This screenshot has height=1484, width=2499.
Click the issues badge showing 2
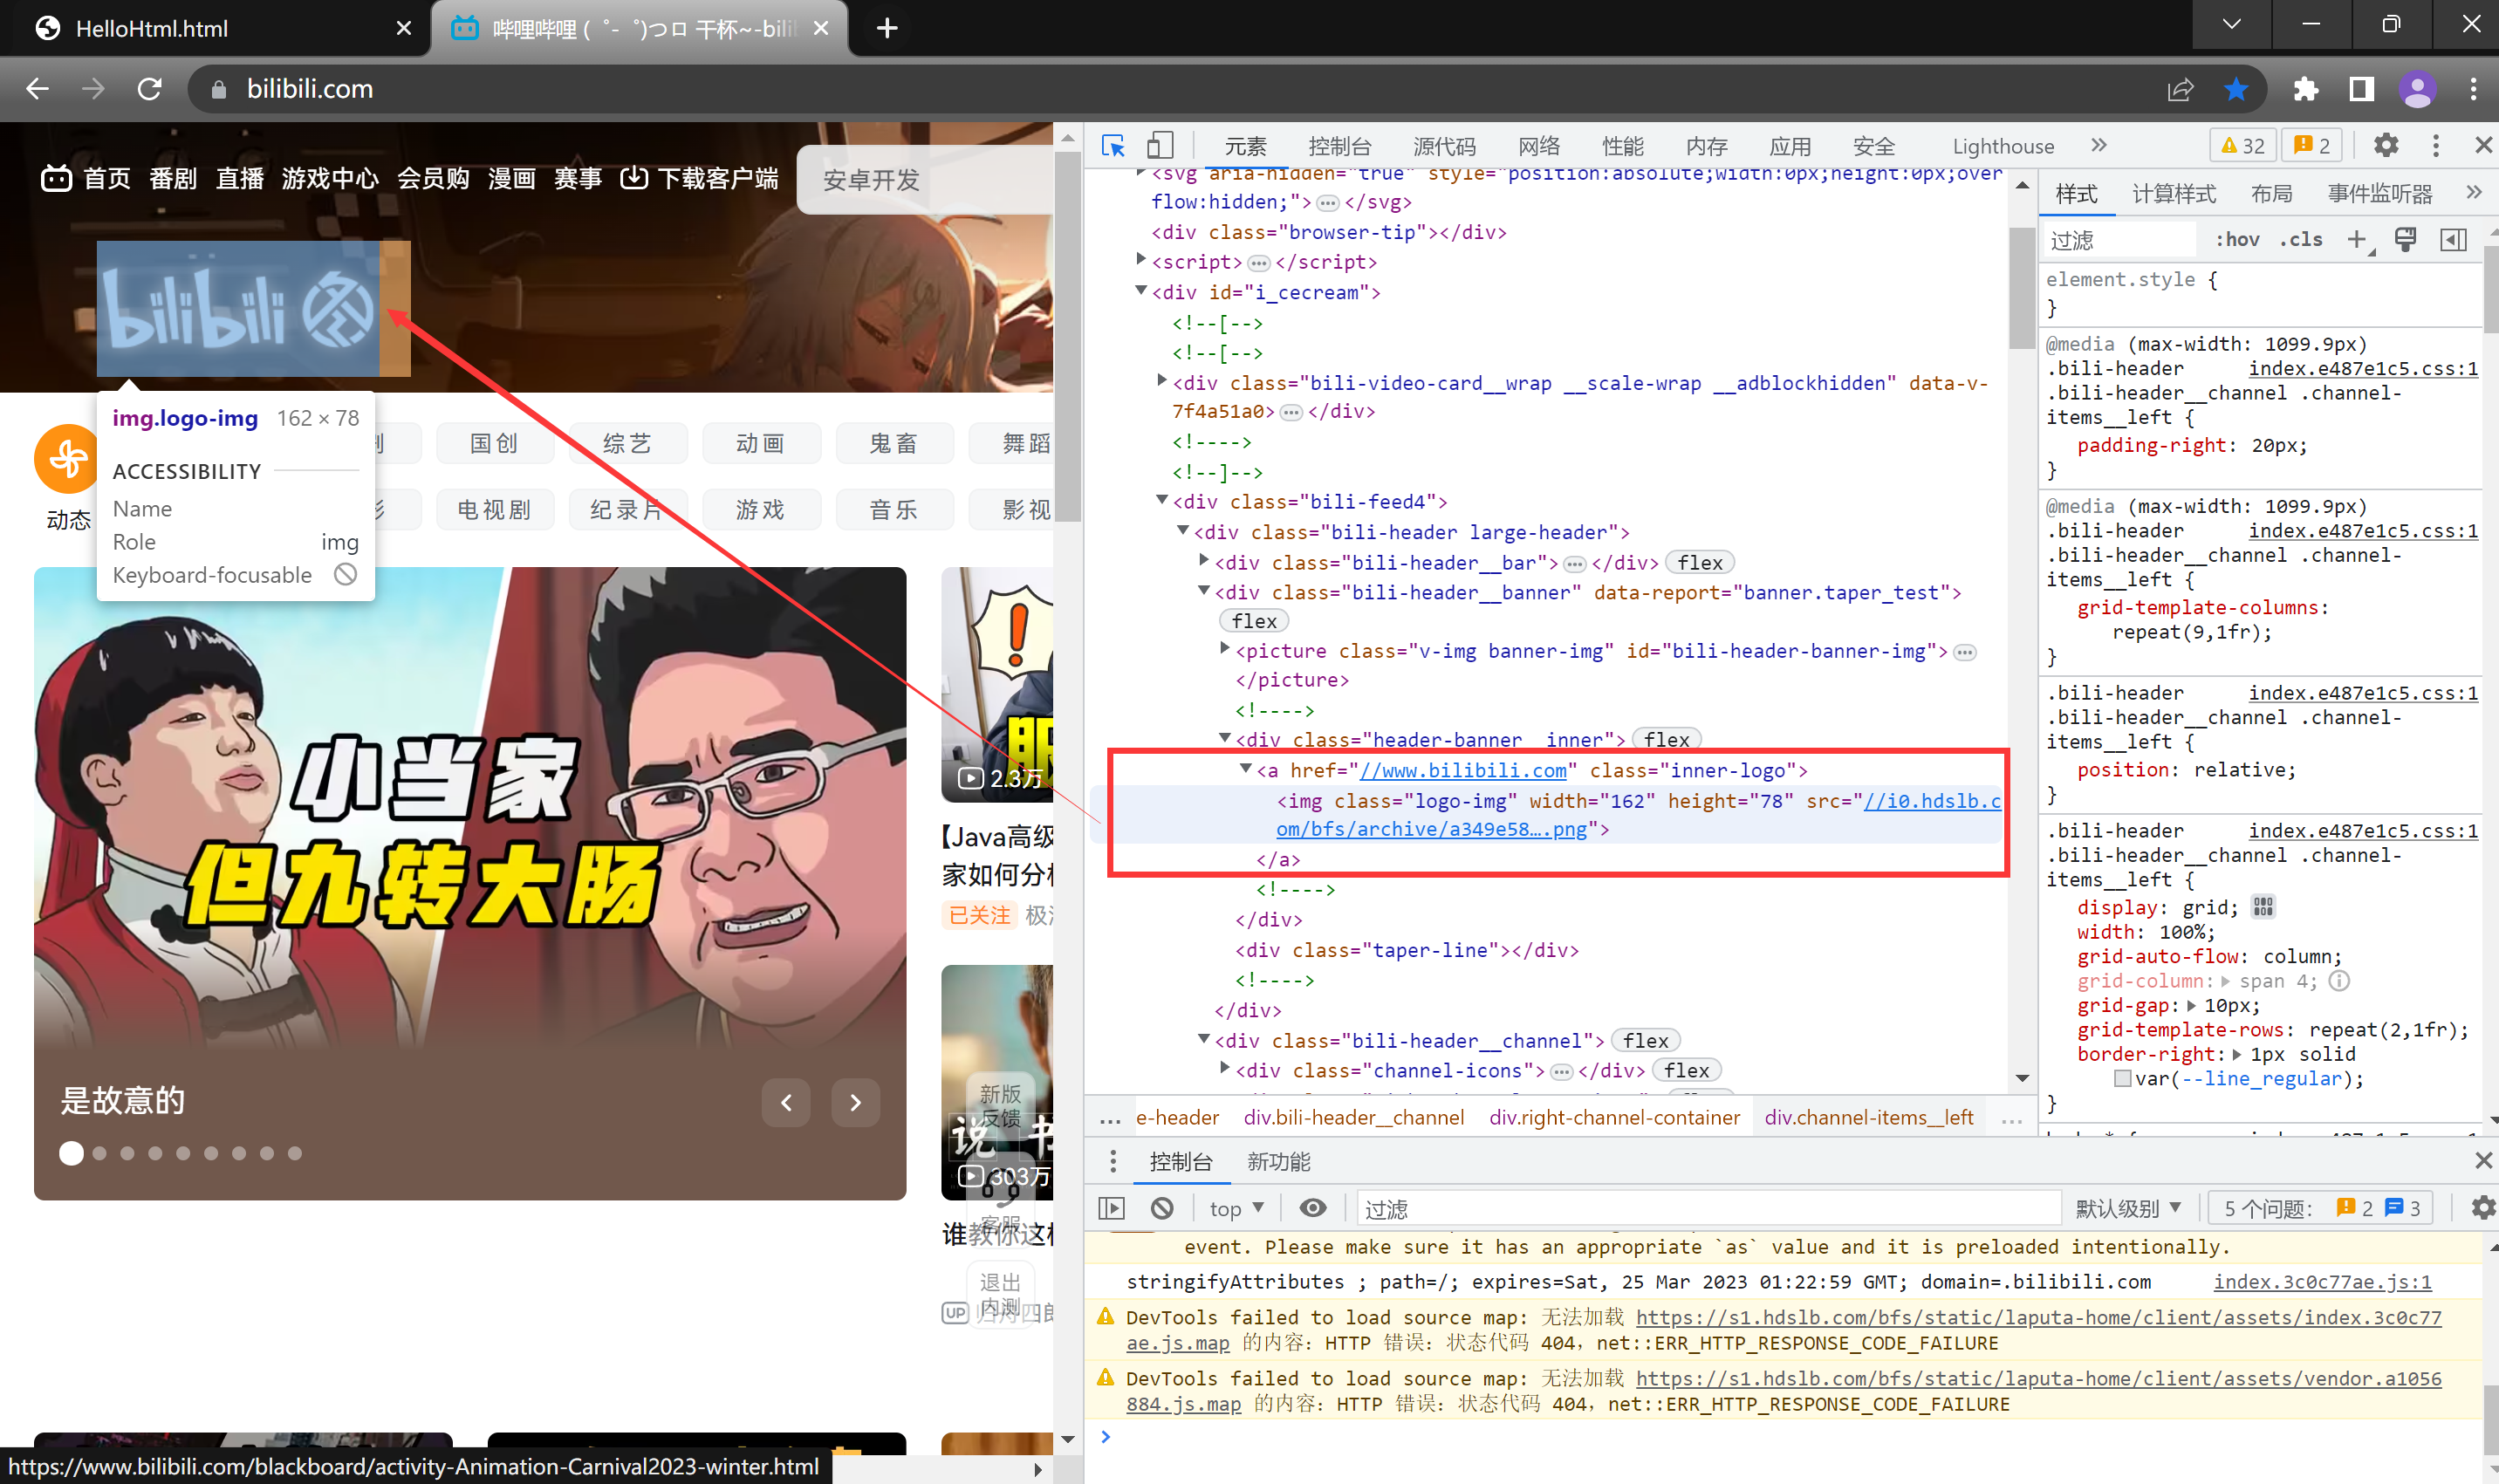[2312, 146]
